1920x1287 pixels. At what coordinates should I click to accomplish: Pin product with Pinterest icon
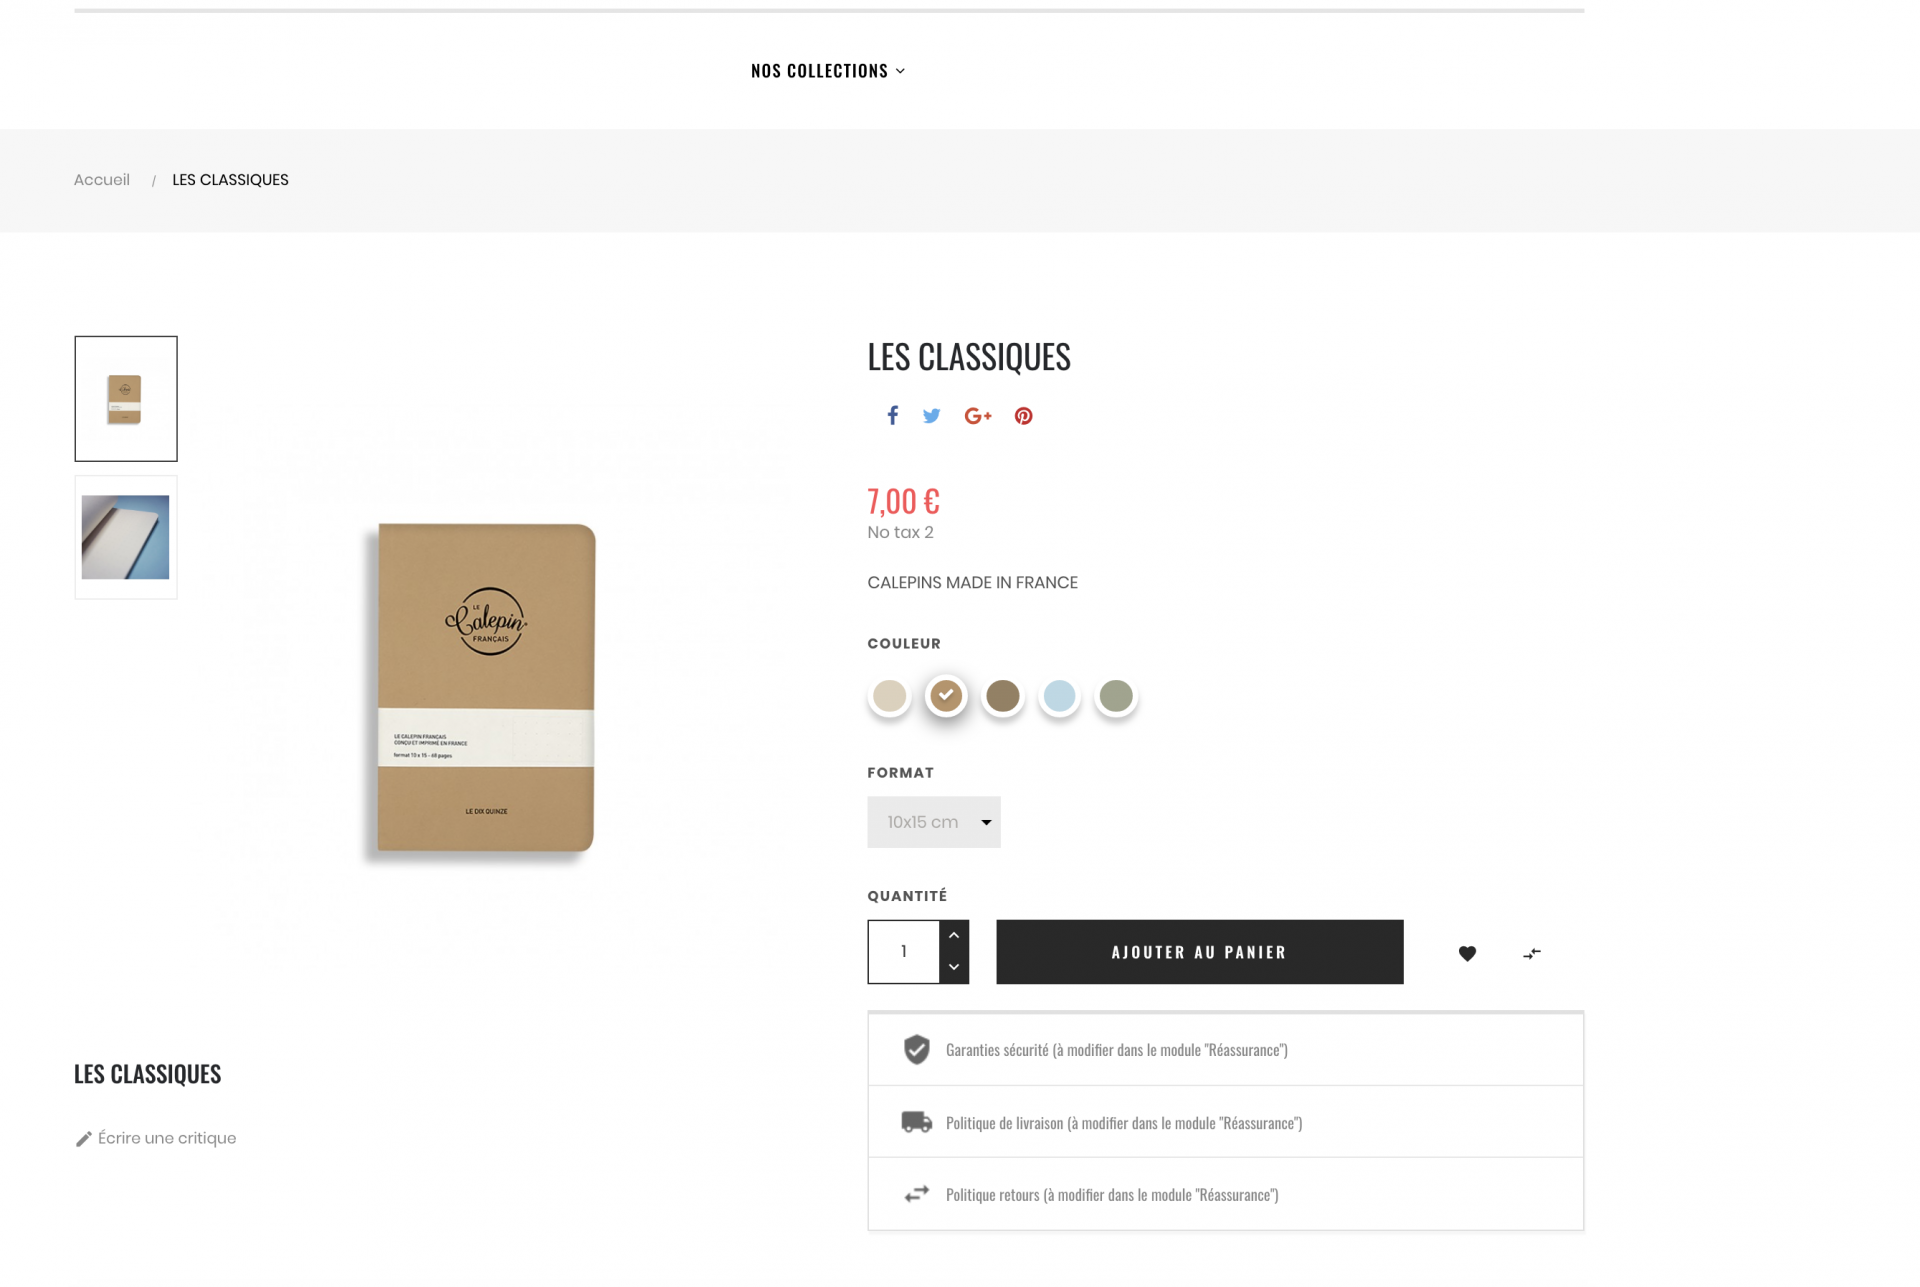pos(1023,416)
